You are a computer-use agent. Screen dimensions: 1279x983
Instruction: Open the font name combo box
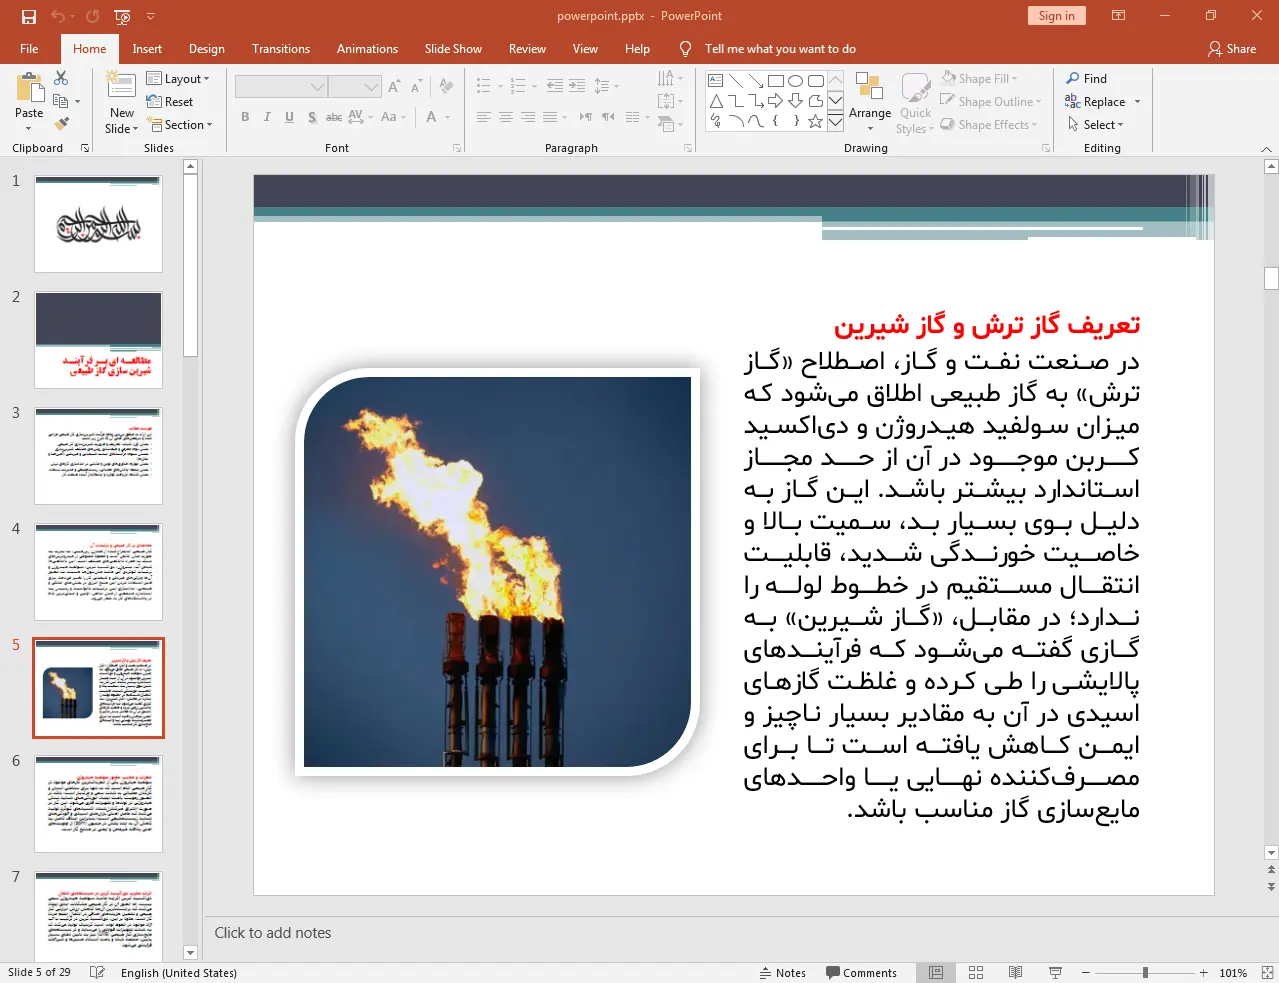(280, 87)
